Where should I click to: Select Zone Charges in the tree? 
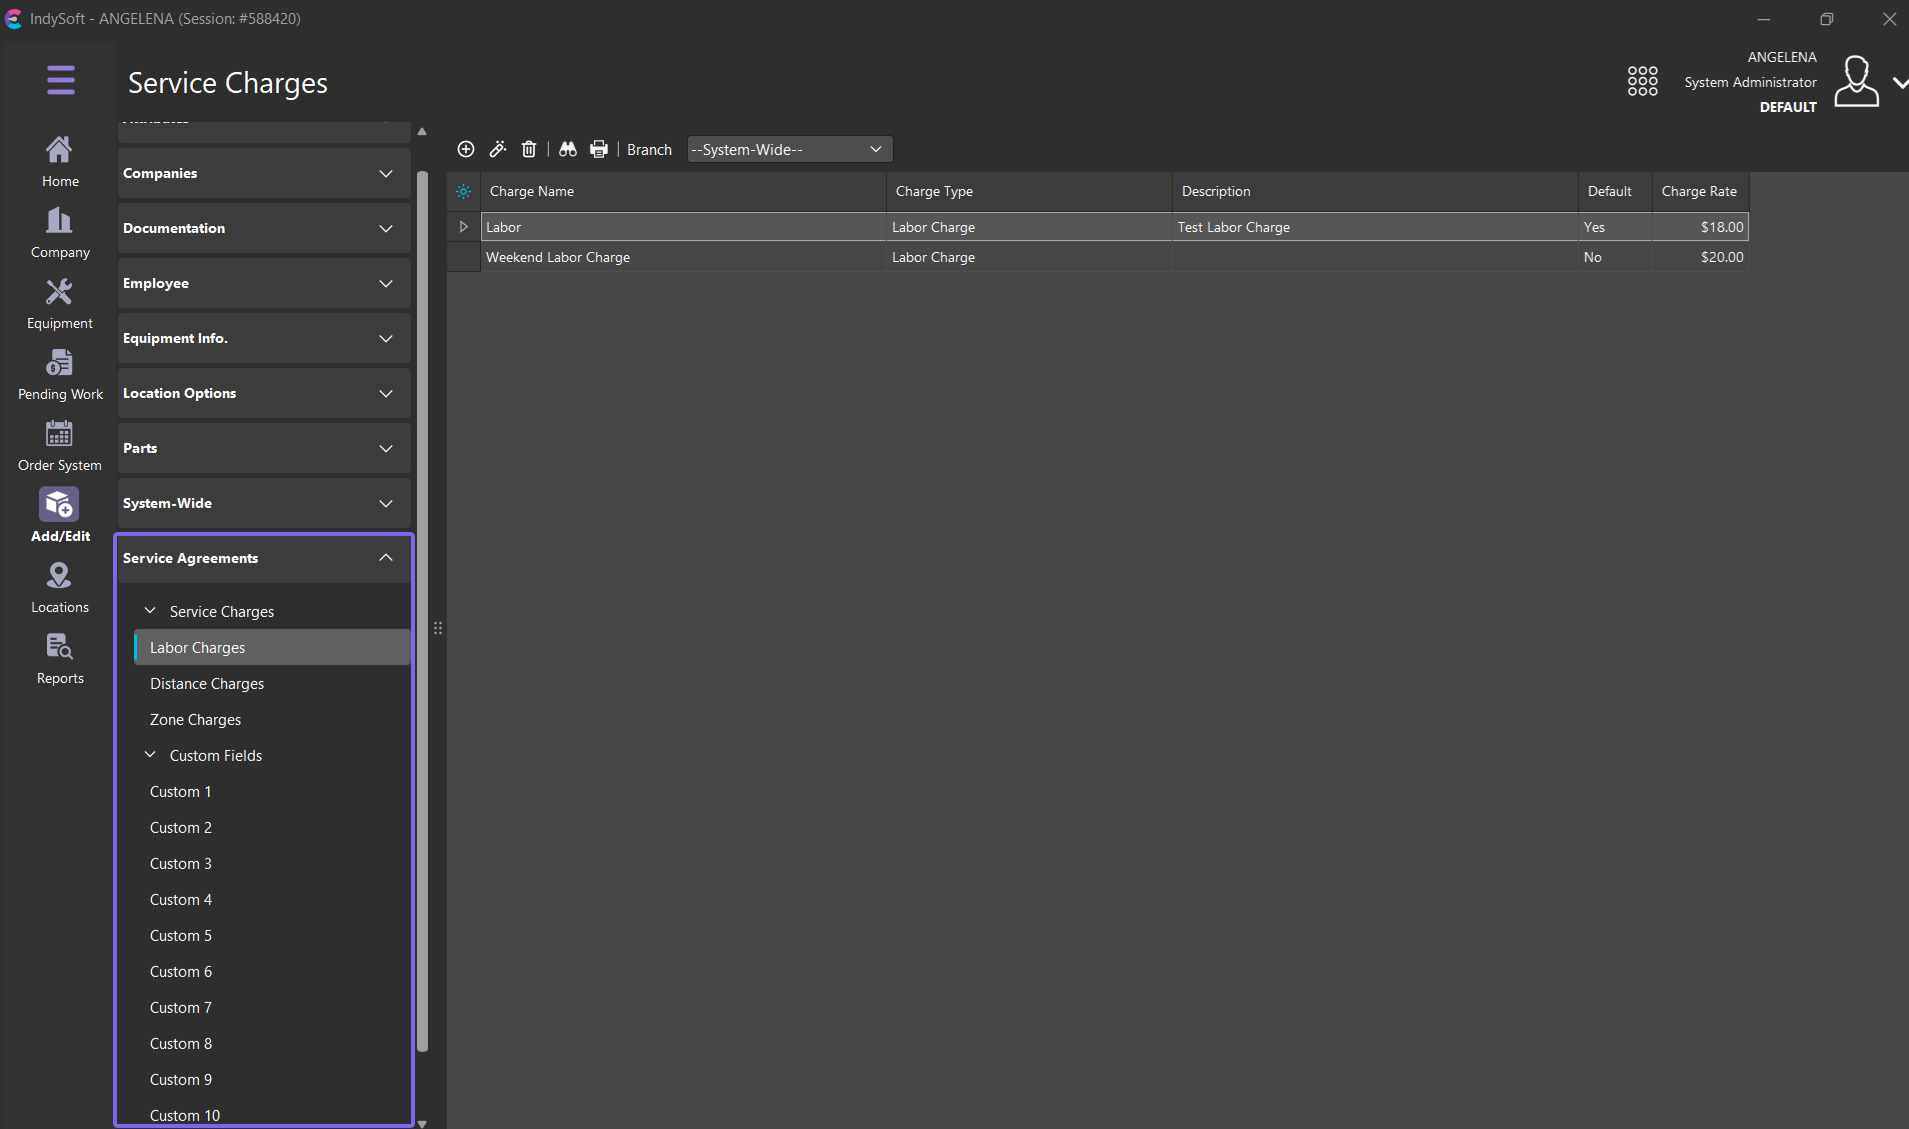pyautogui.click(x=195, y=720)
